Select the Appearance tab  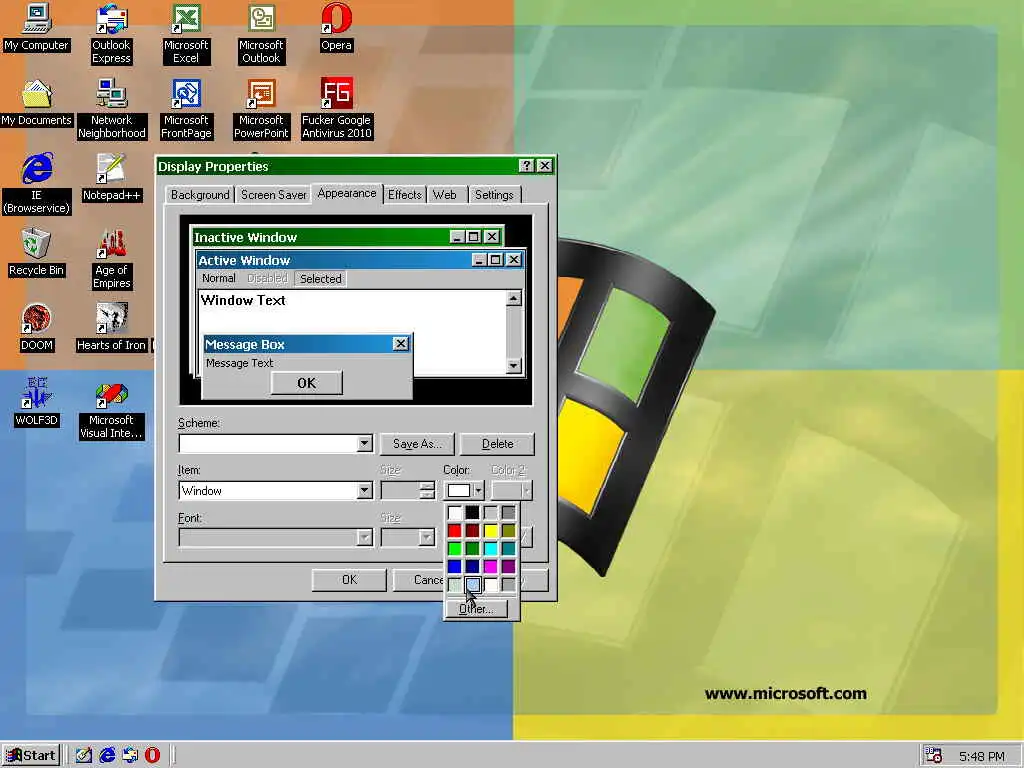[x=347, y=193]
